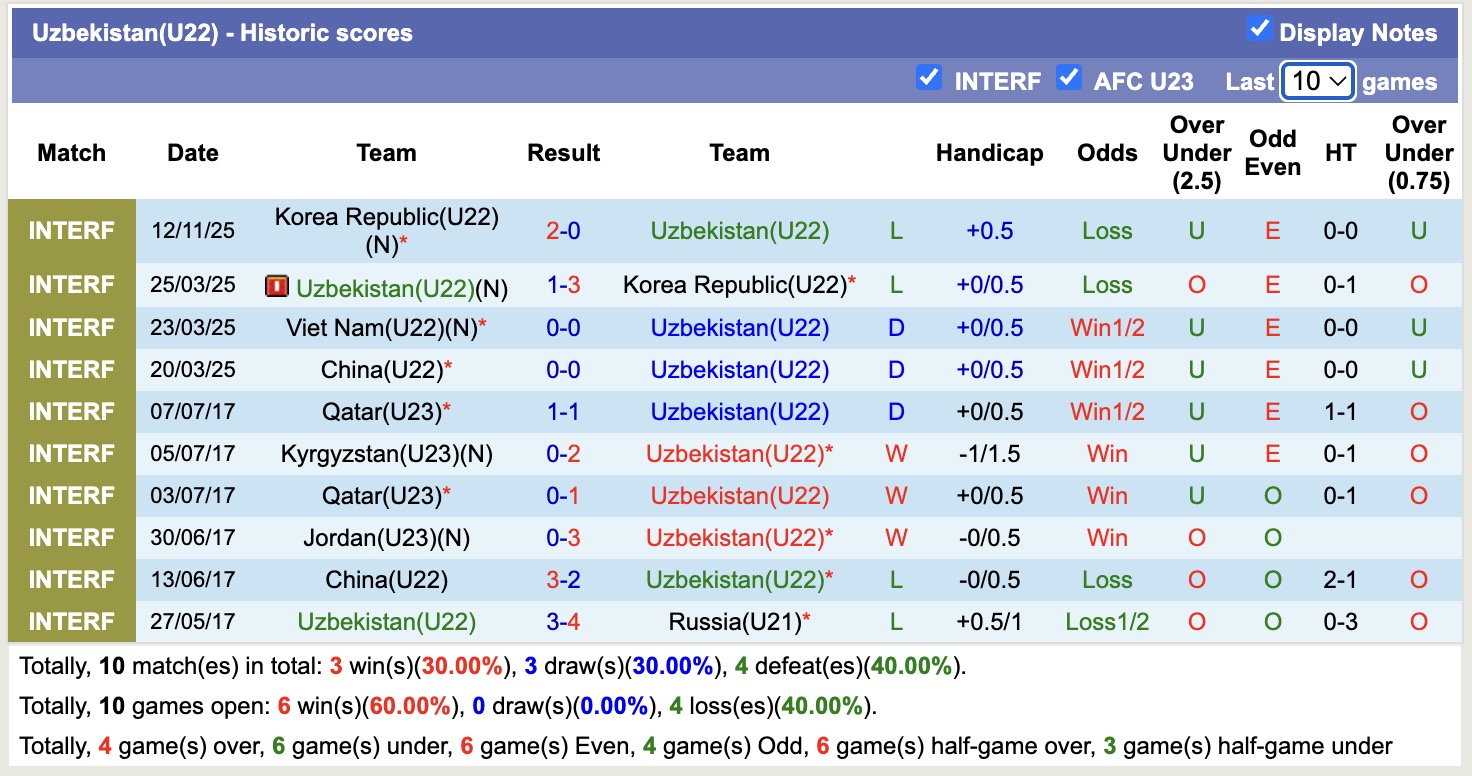Toggle the Display Notes checkbox
Viewport: 1472px width, 776px height.
pos(1261,31)
